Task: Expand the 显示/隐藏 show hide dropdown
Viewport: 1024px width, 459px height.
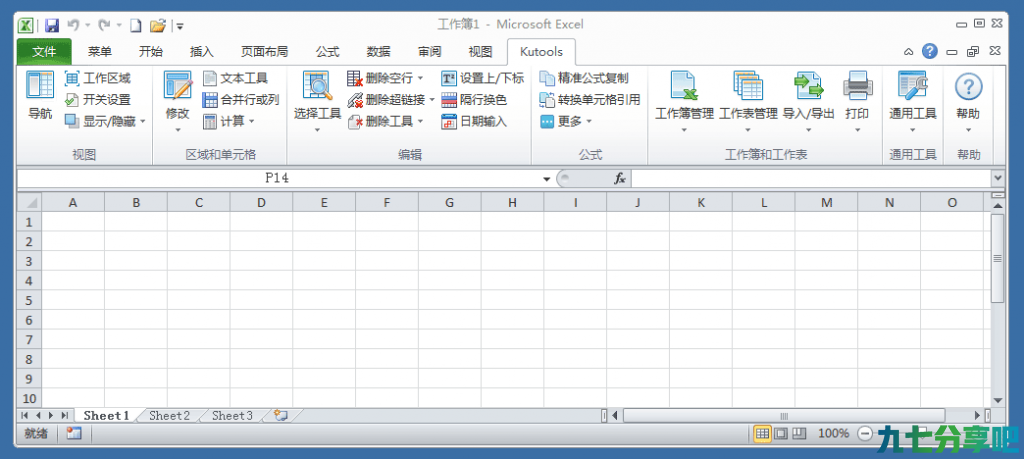Action: pos(143,121)
